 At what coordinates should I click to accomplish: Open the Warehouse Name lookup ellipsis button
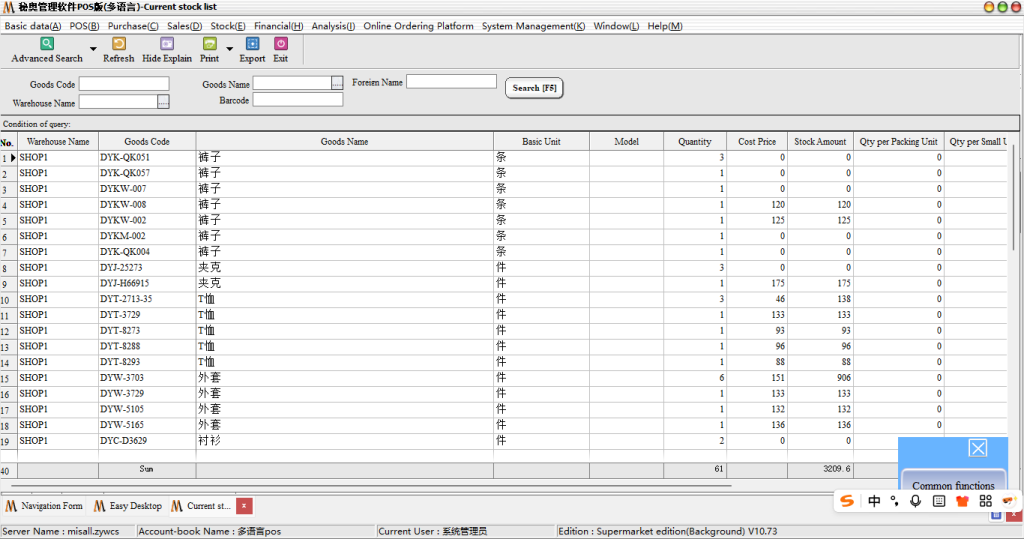click(164, 101)
